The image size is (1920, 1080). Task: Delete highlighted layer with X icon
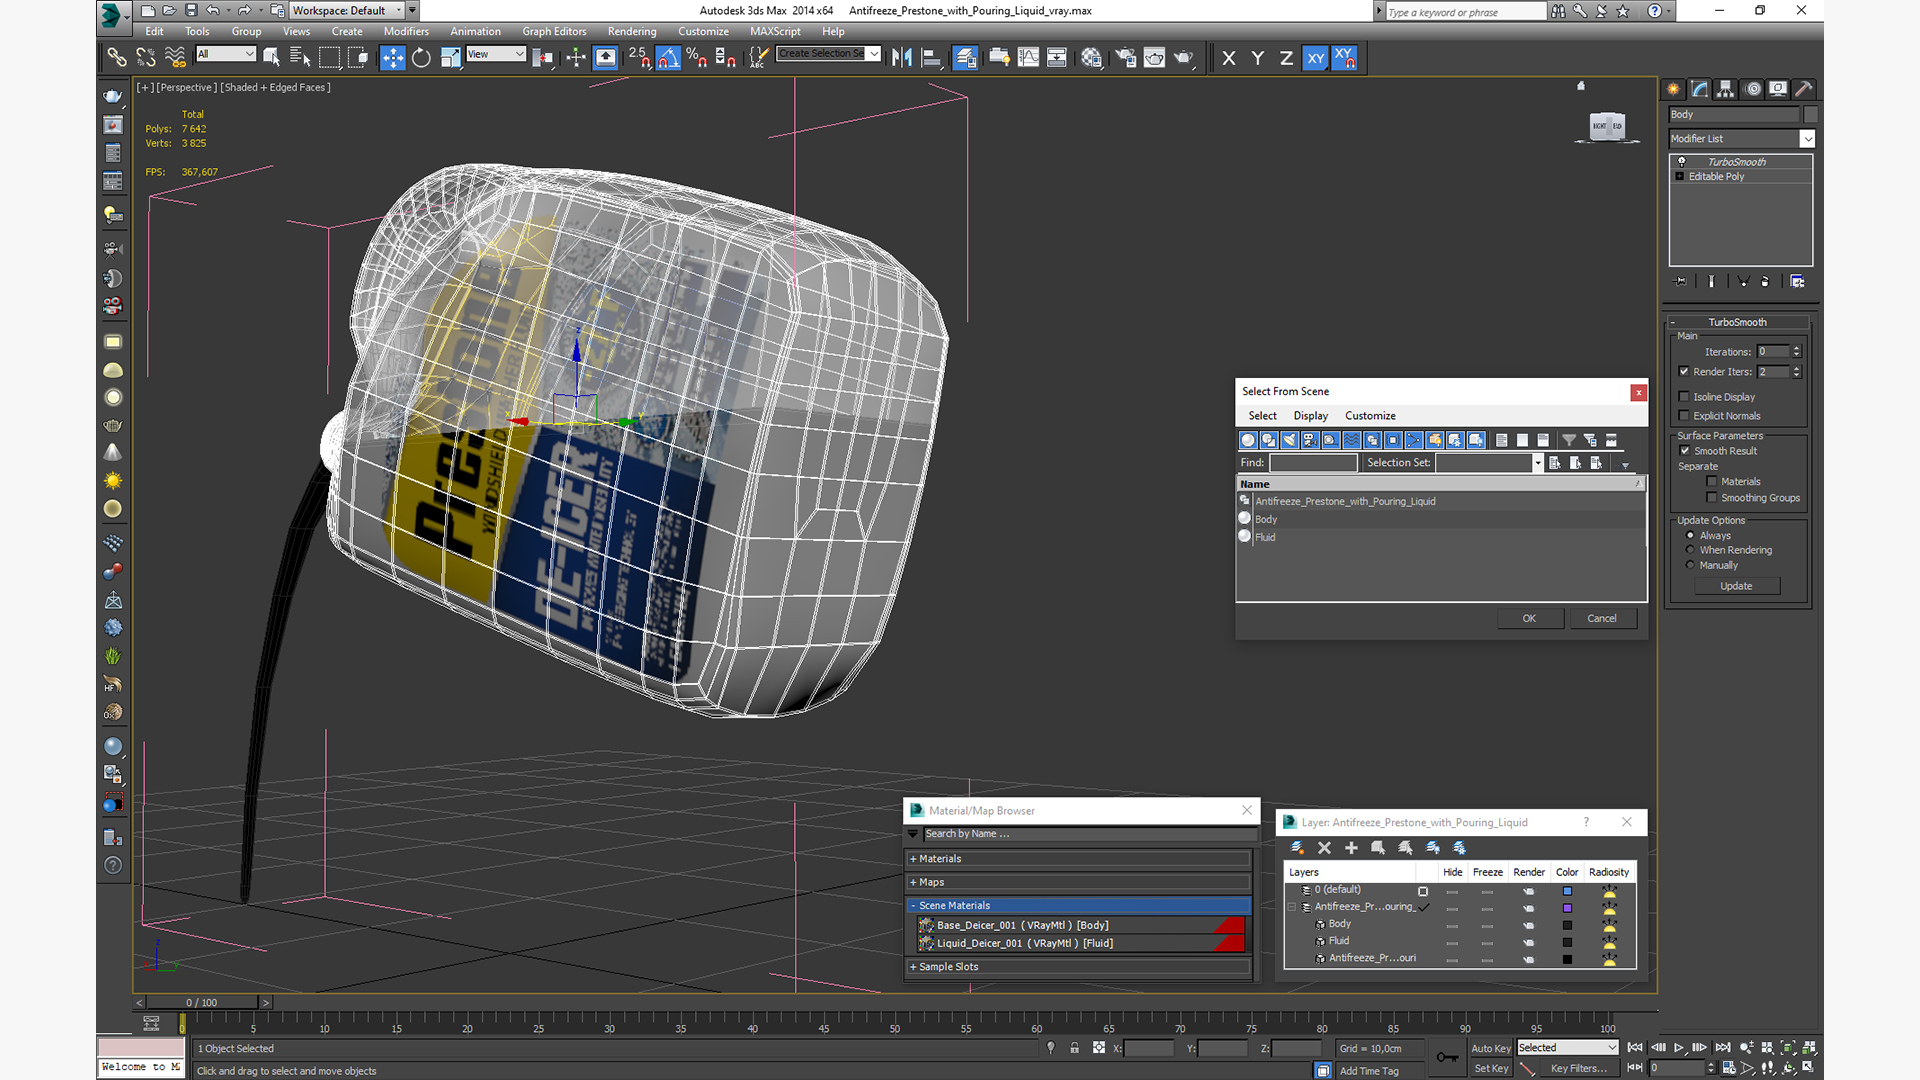pos(1324,848)
